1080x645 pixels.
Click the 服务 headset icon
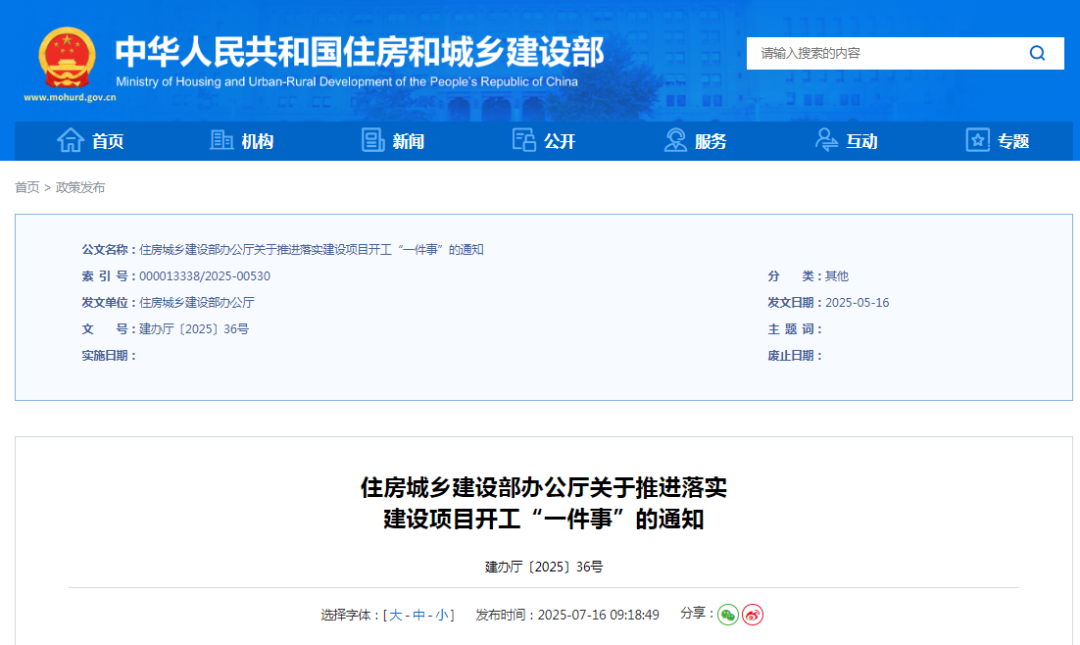click(676, 141)
